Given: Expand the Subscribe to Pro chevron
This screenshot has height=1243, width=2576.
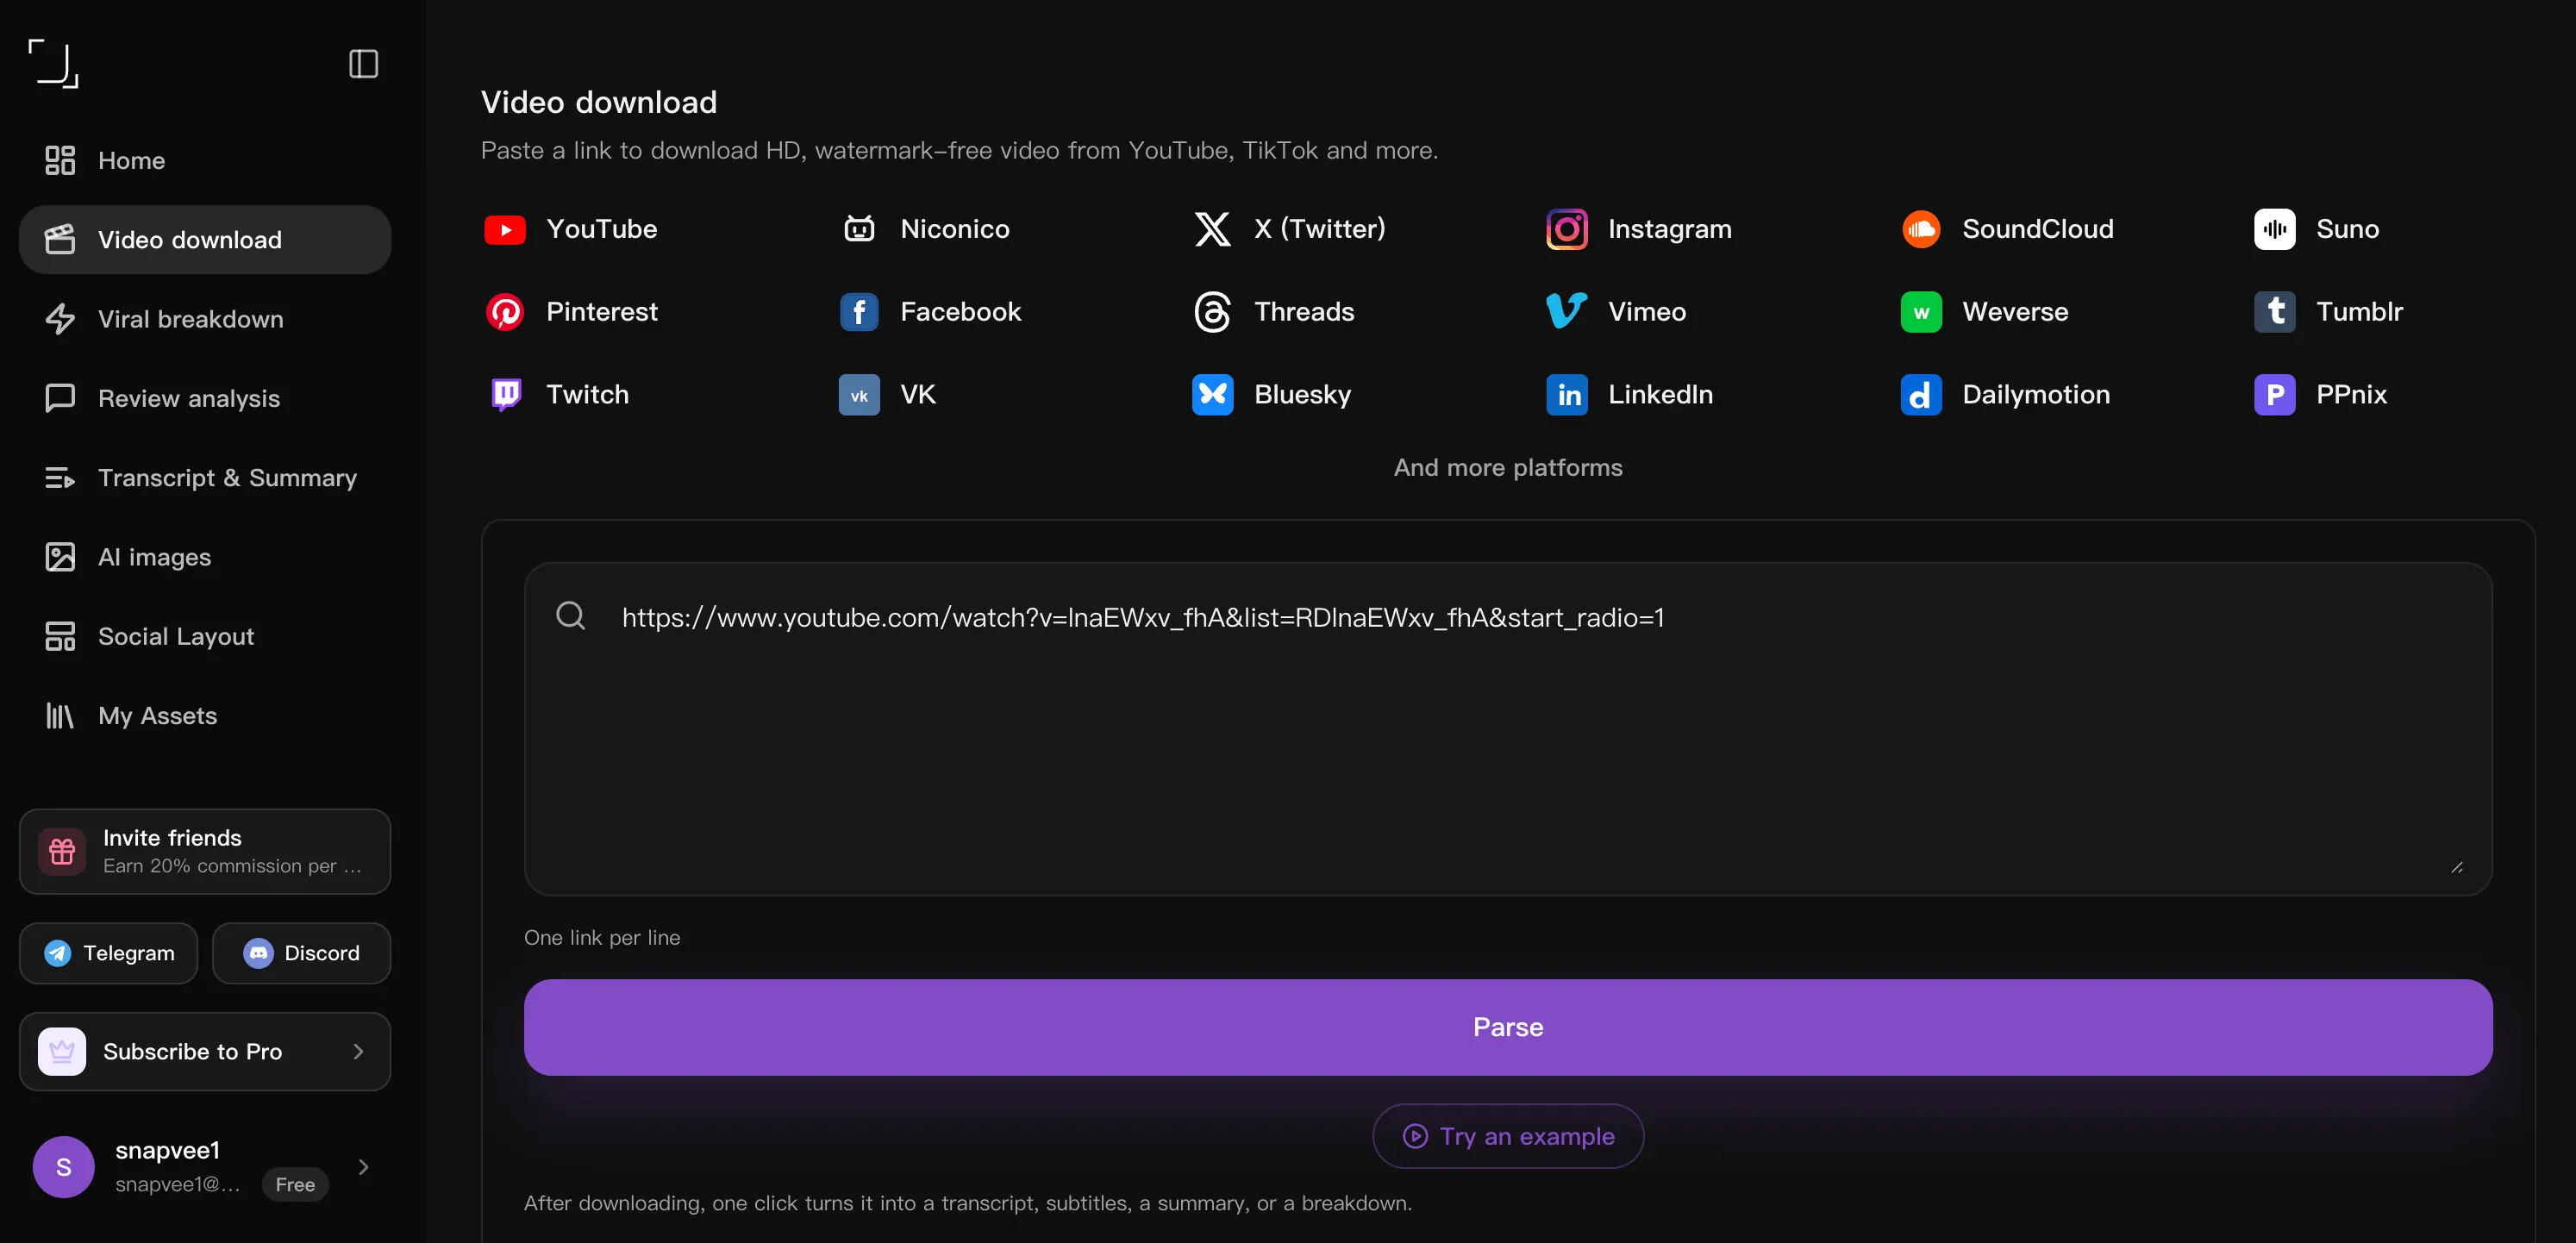Looking at the screenshot, I should [358, 1051].
